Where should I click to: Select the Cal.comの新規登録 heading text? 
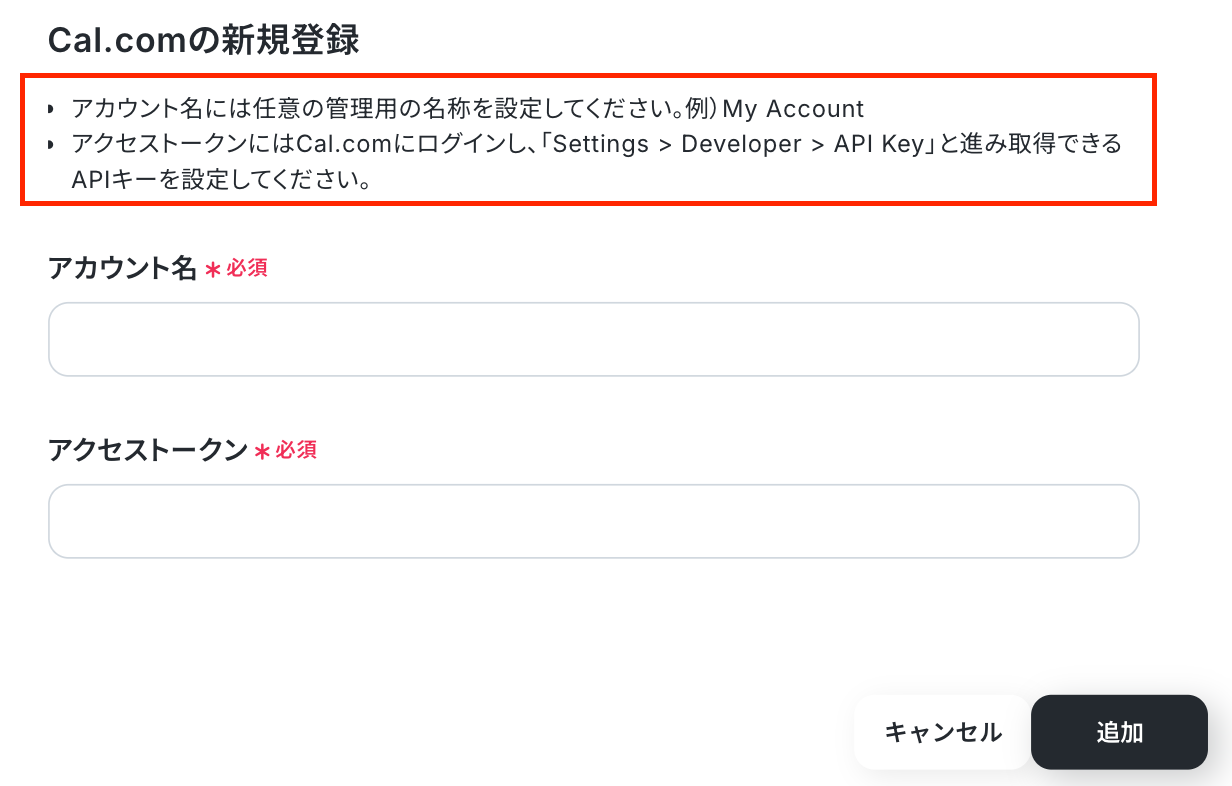[x=204, y=41]
